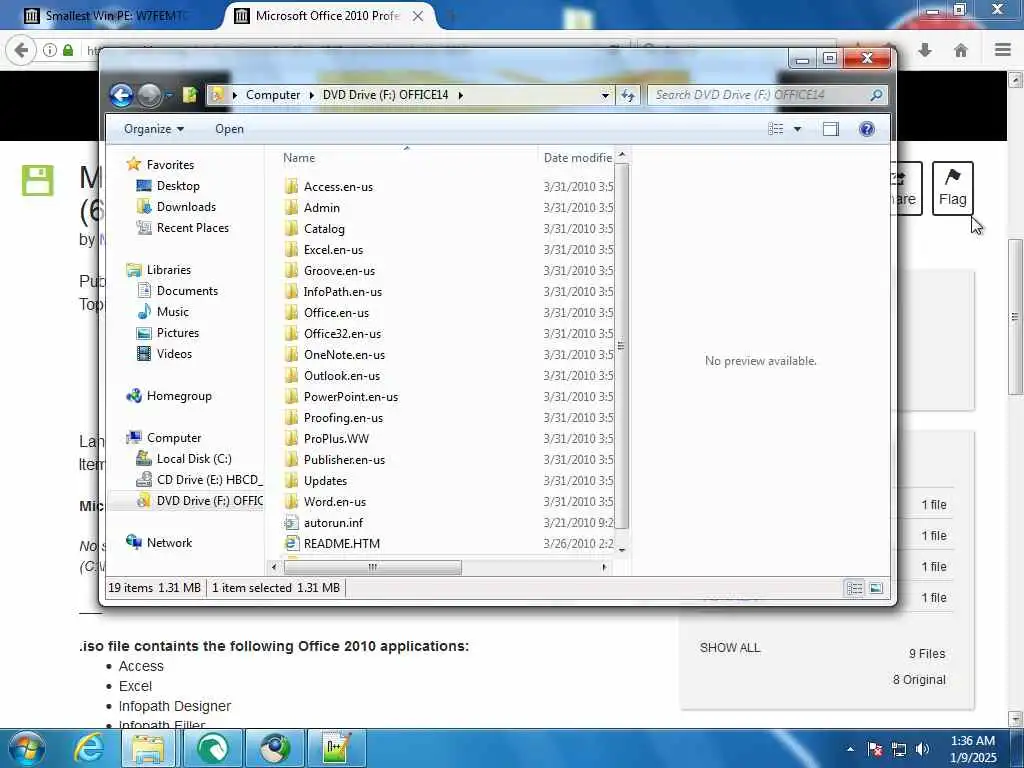Viewport: 1024px width, 768px height.
Task: Select the Office32.en-us folder
Action: coord(342,334)
